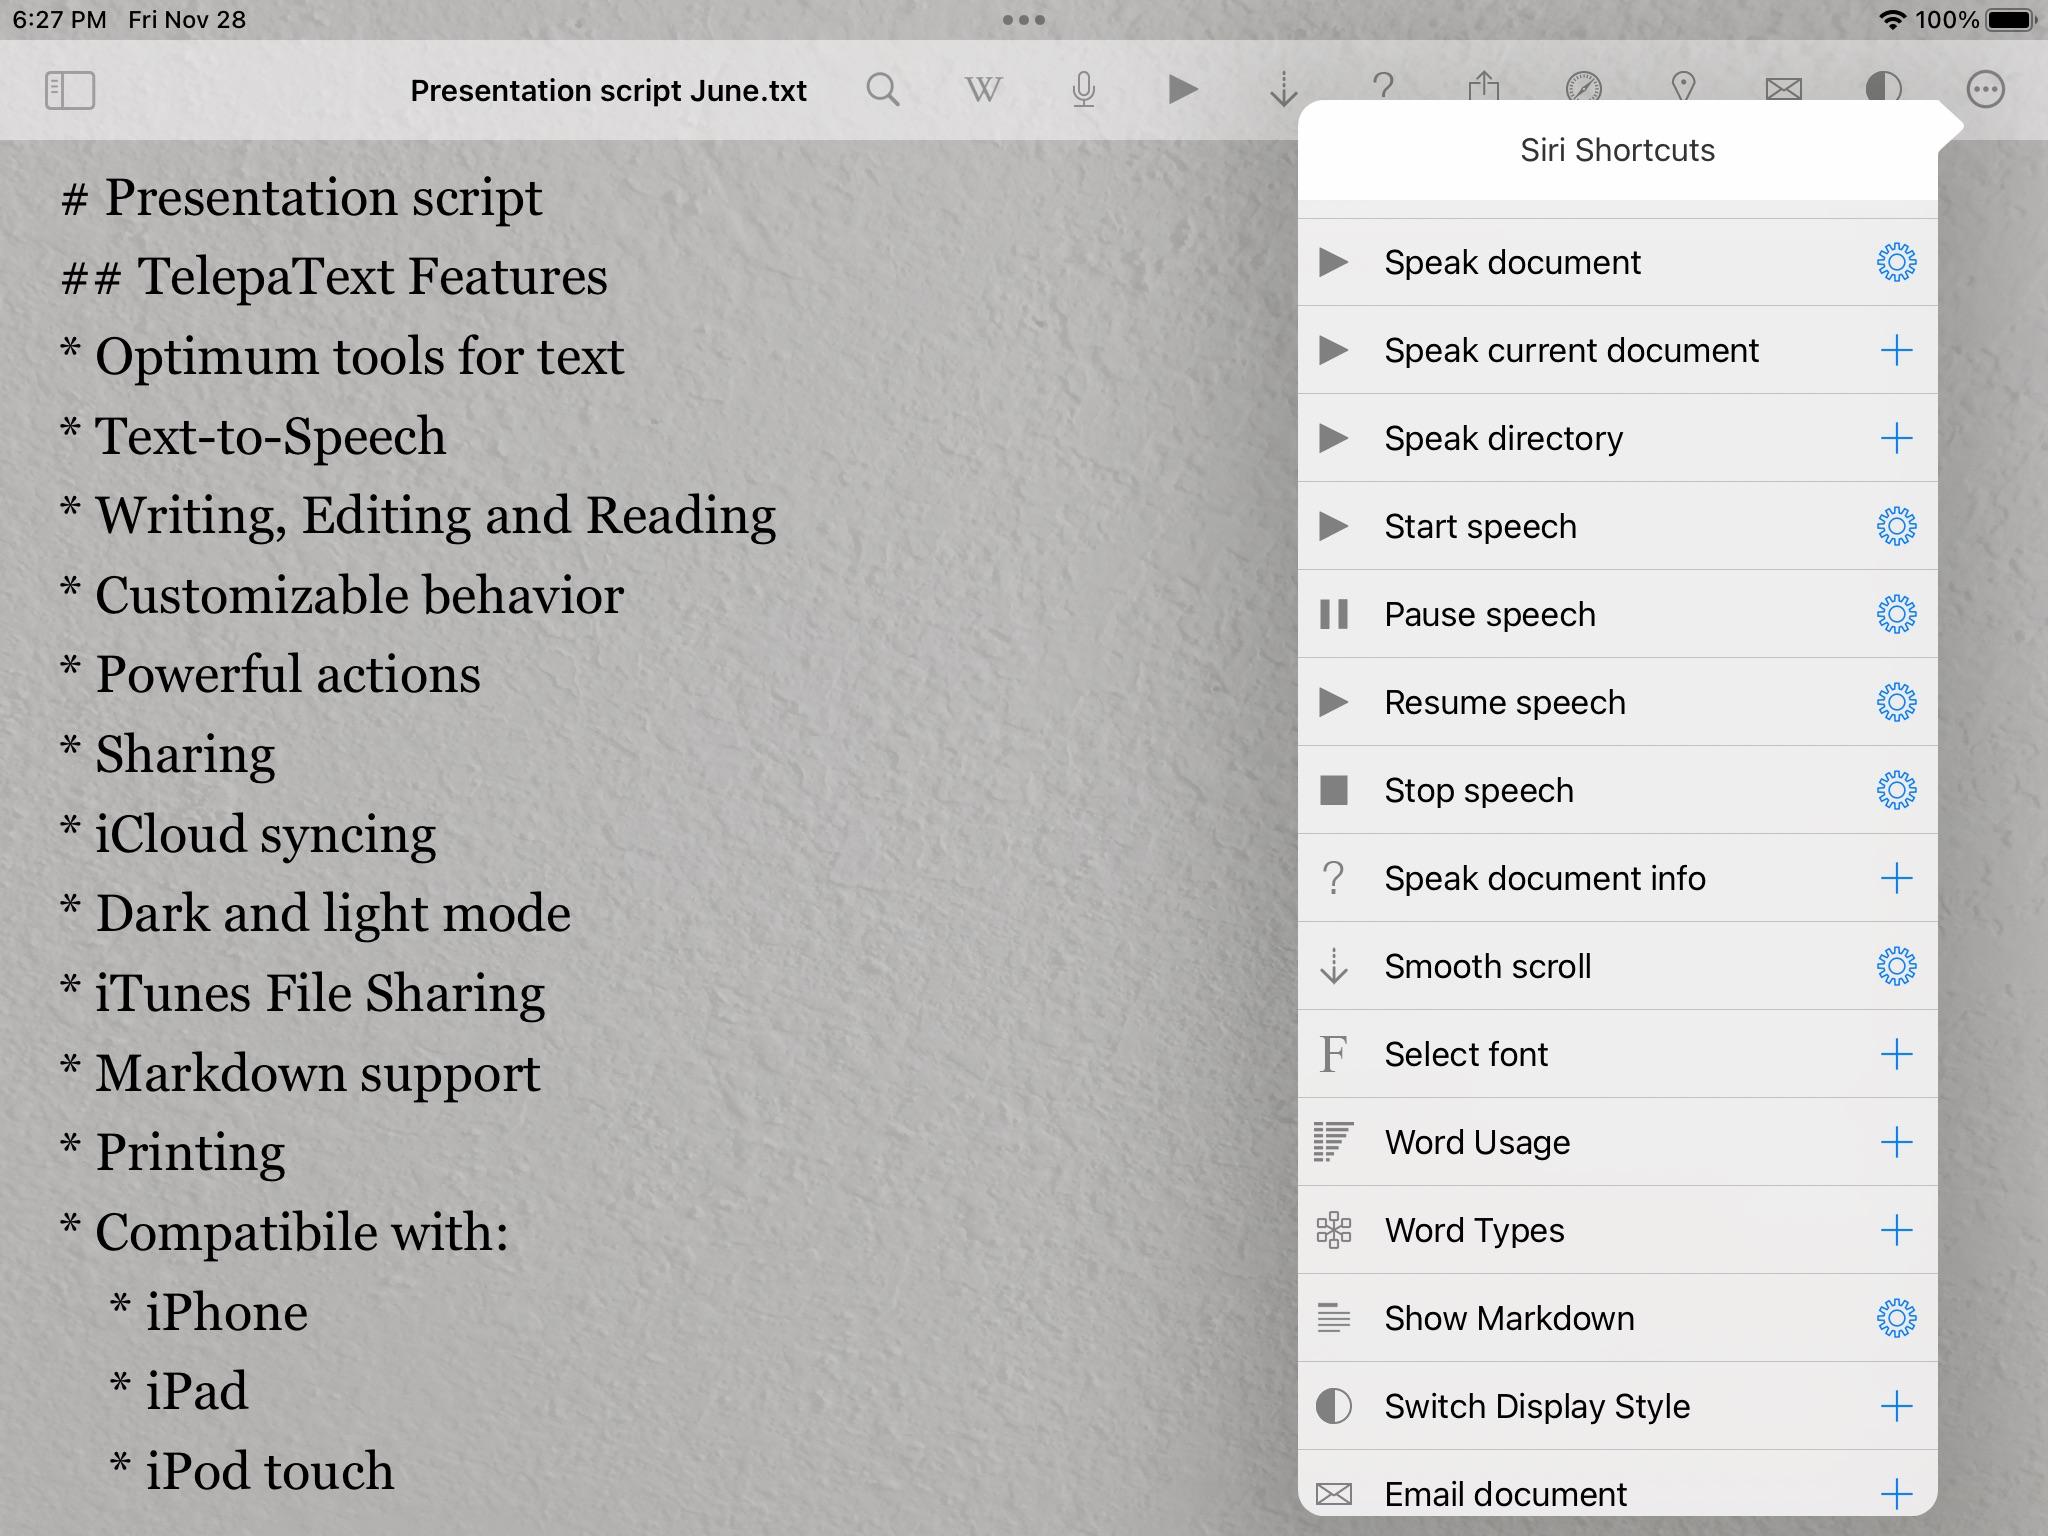Select the Pause speech shortcut row
2048x1536 pixels.
(x=1490, y=615)
